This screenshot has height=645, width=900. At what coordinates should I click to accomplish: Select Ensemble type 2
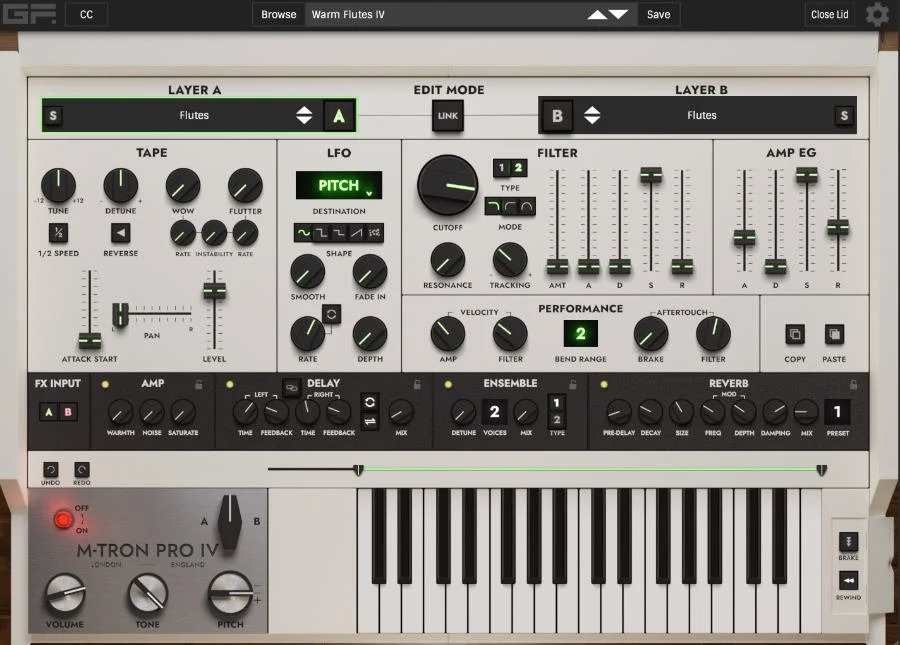point(556,419)
